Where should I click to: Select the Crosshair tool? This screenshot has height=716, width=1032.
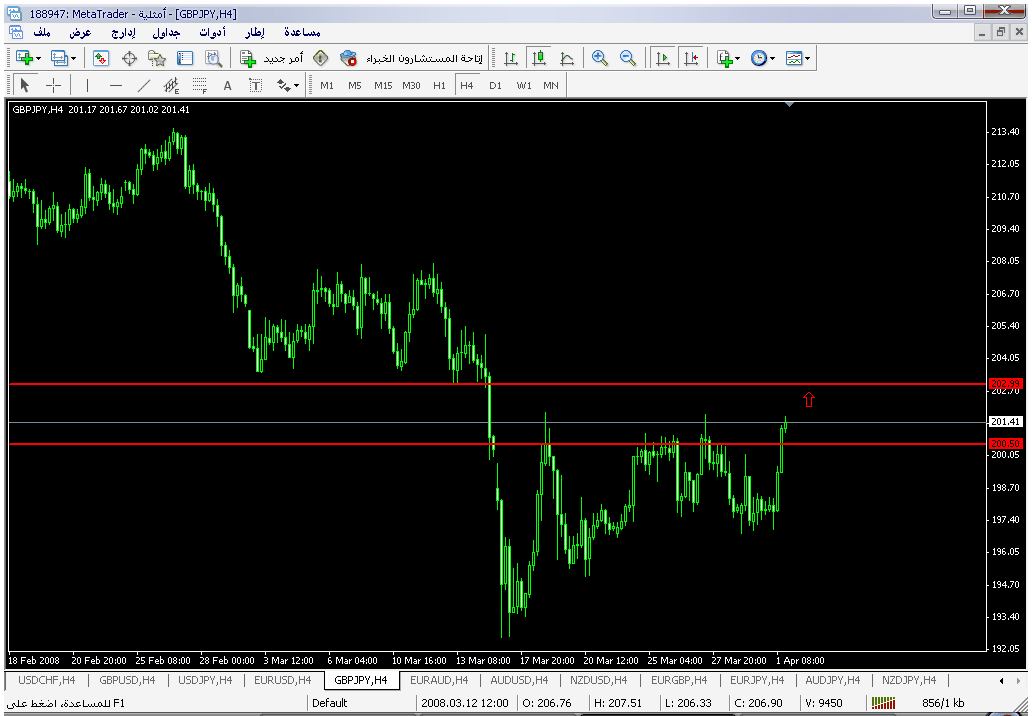point(53,85)
